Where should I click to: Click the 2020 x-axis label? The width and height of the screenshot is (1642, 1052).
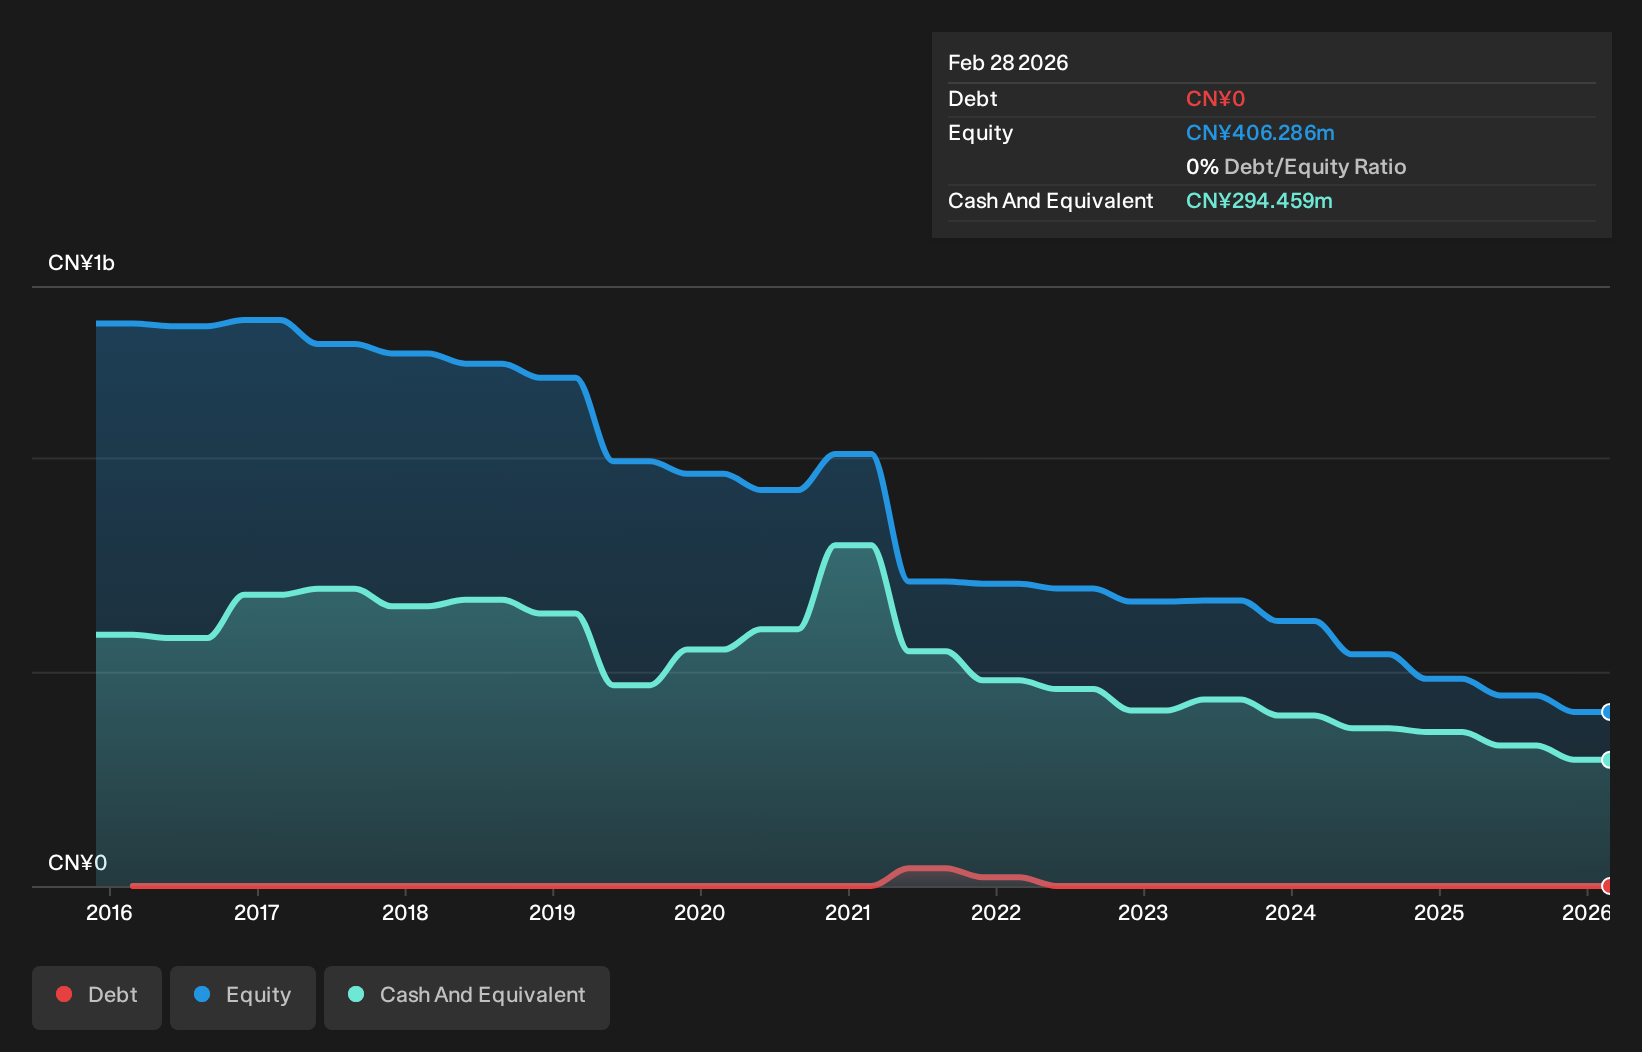(700, 913)
